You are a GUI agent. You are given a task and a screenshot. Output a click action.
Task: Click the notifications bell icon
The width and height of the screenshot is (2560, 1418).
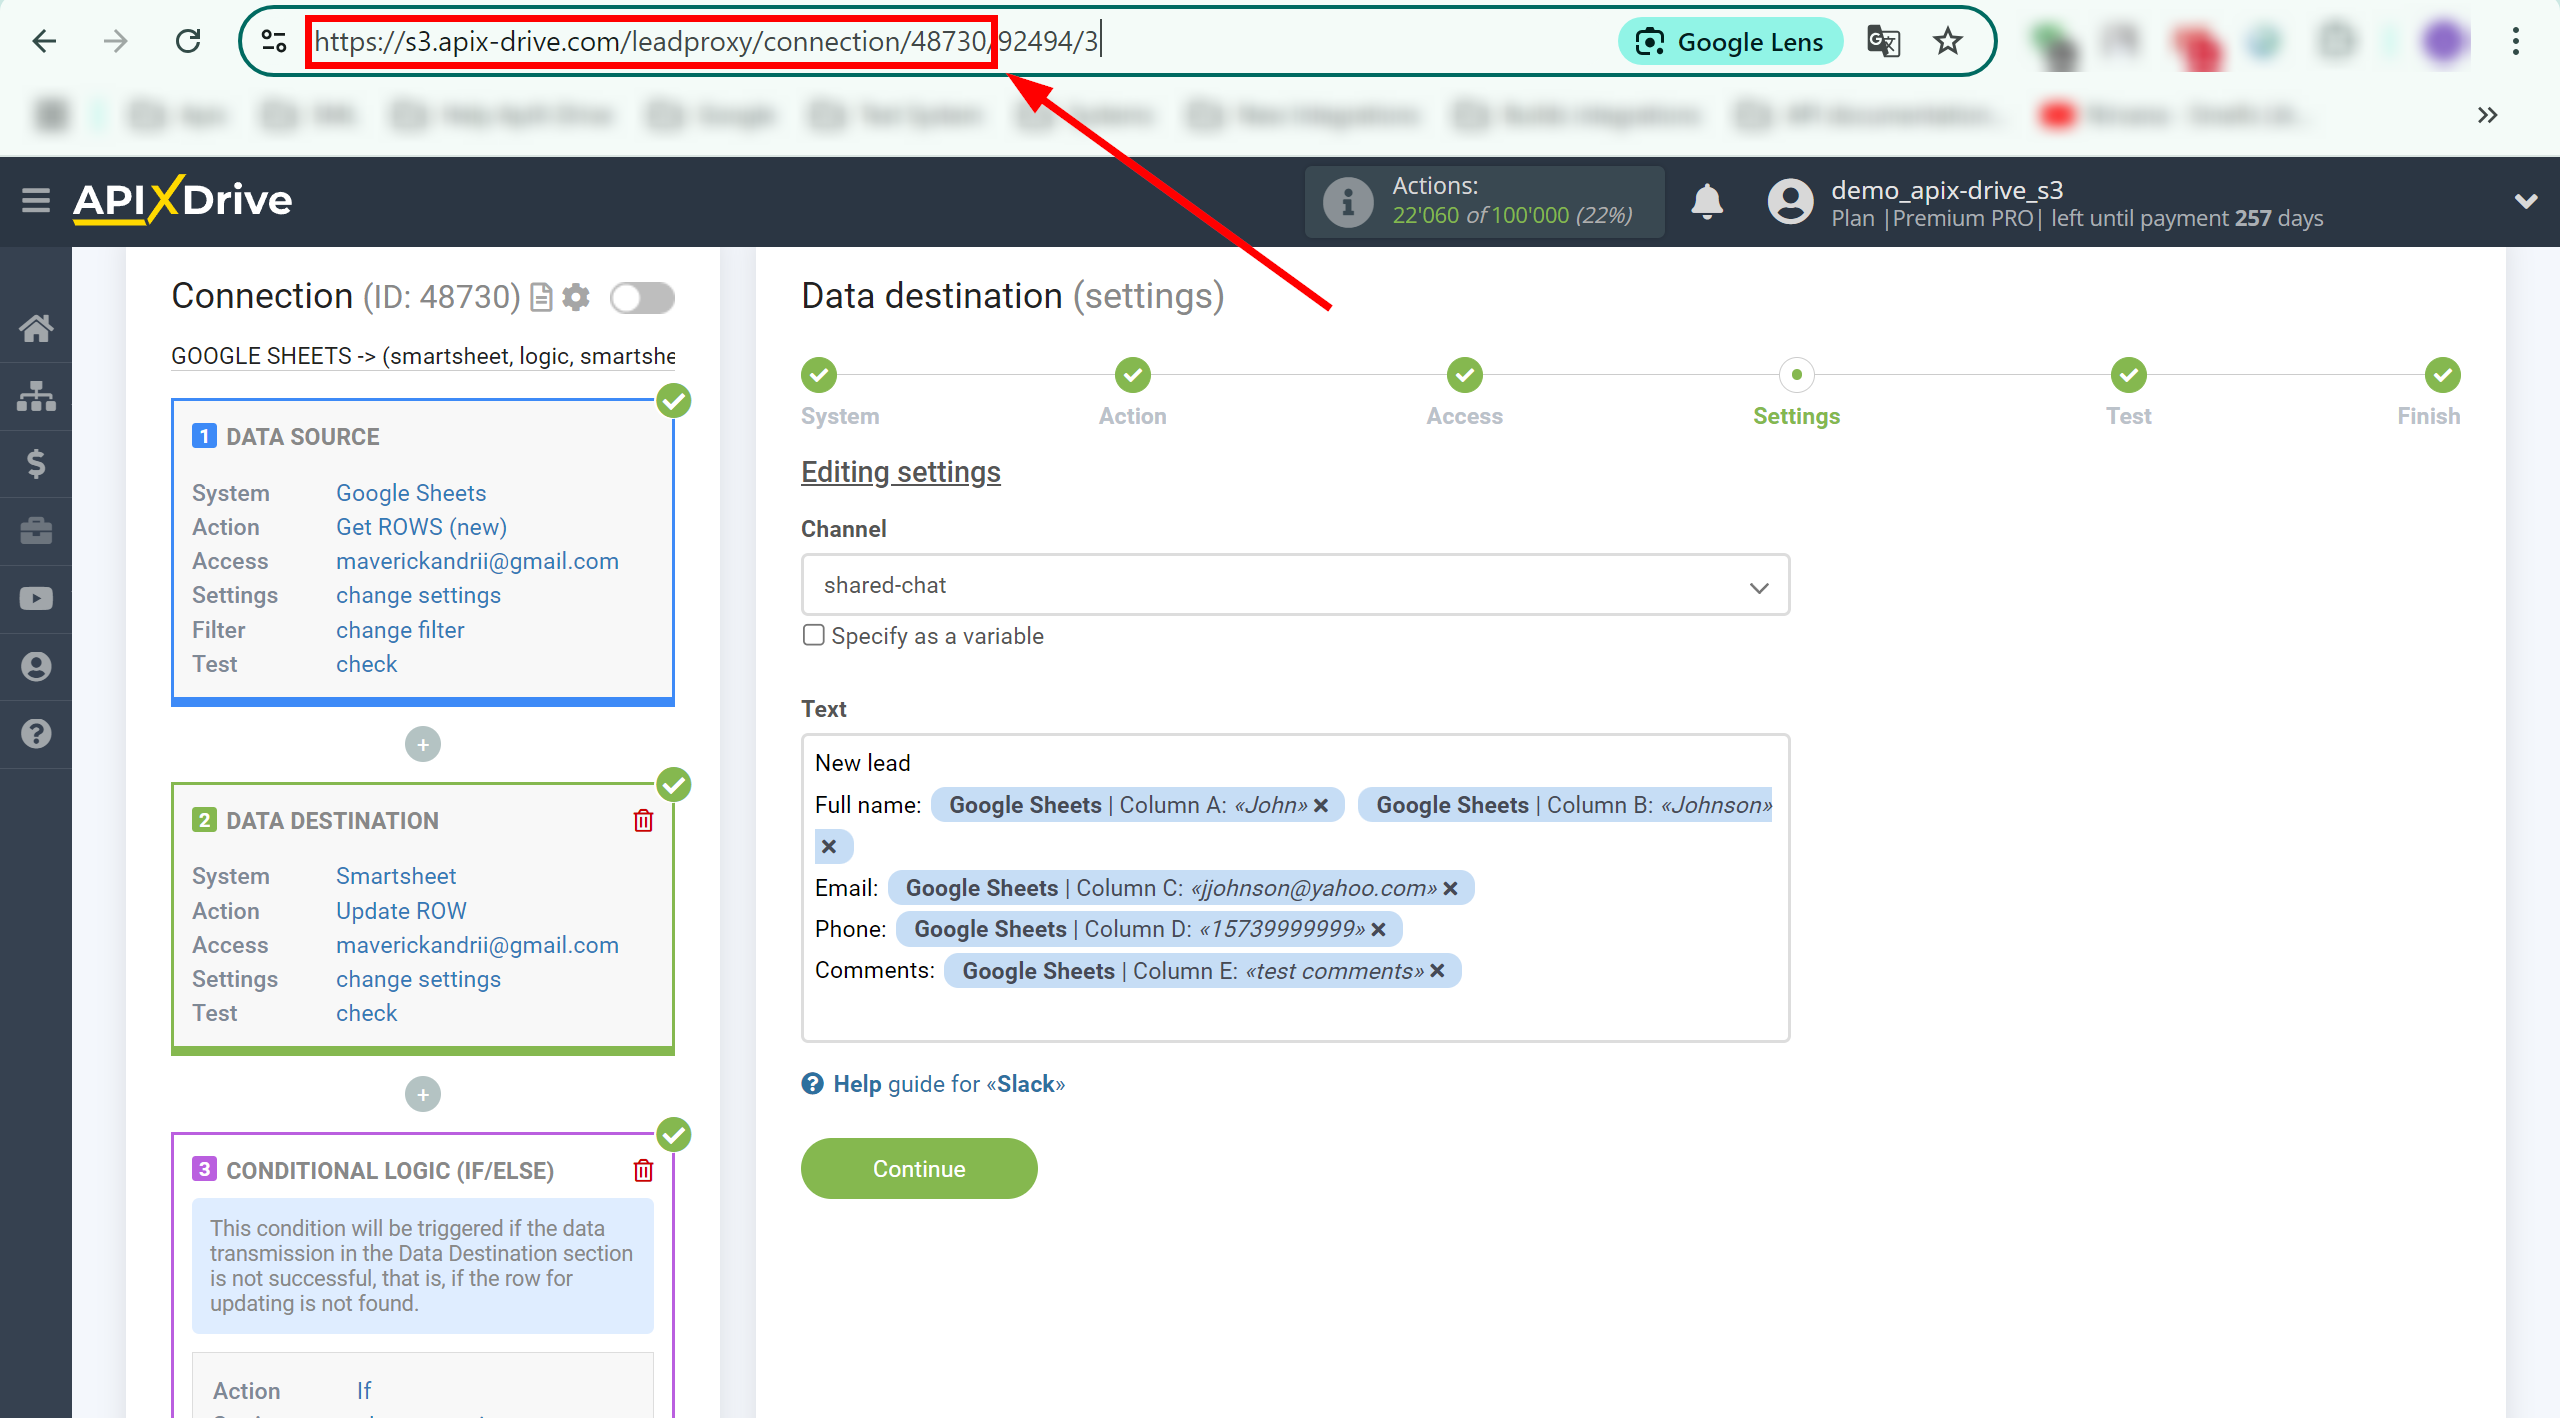point(1707,201)
